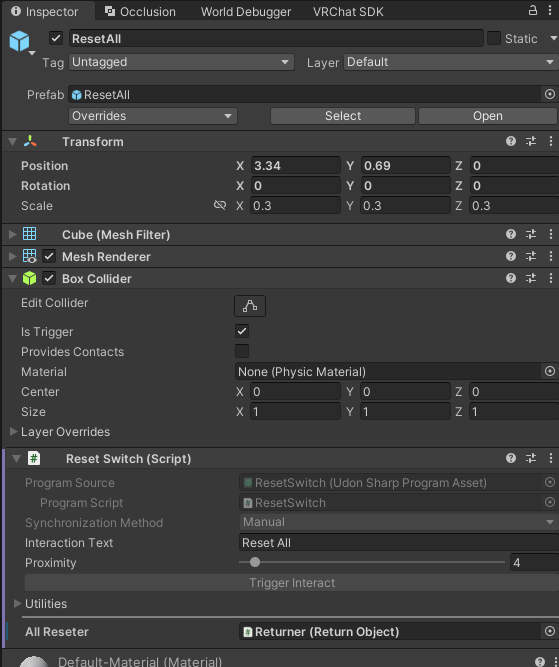Open the Tag dropdown
The height and width of the screenshot is (667, 559).
[x=181, y=62]
